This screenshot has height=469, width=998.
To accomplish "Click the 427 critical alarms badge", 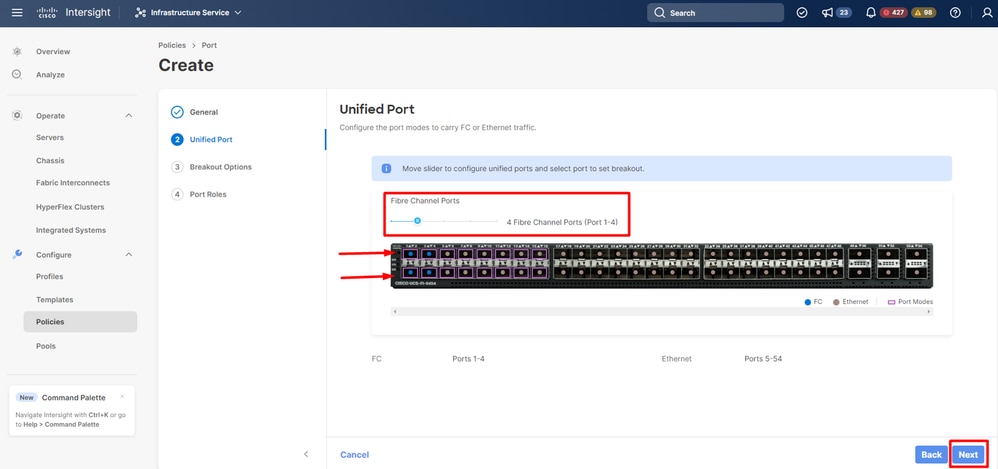I will coord(894,13).
